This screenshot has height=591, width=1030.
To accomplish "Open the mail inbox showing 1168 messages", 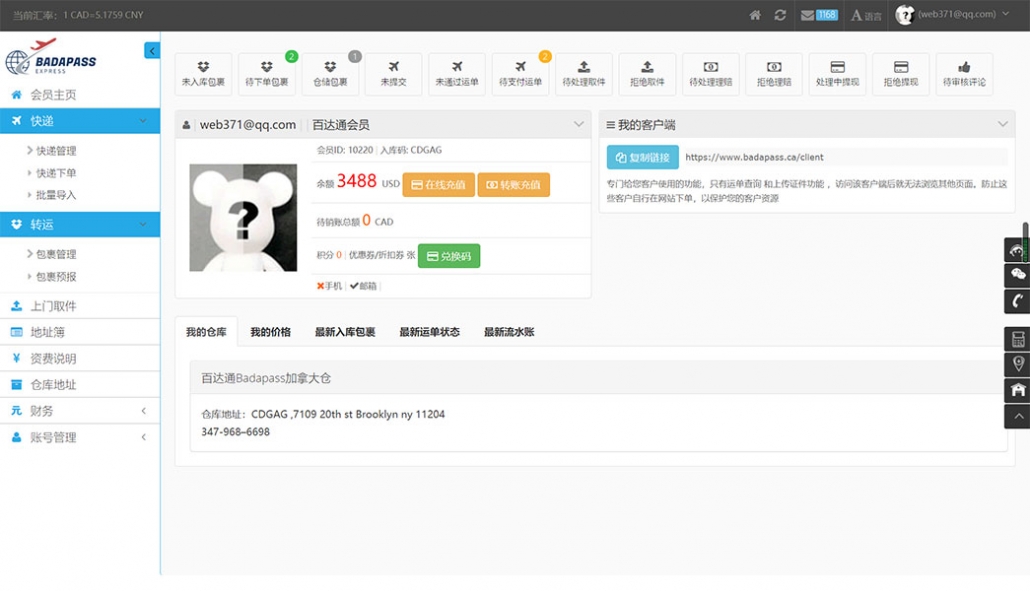I will 819,15.
